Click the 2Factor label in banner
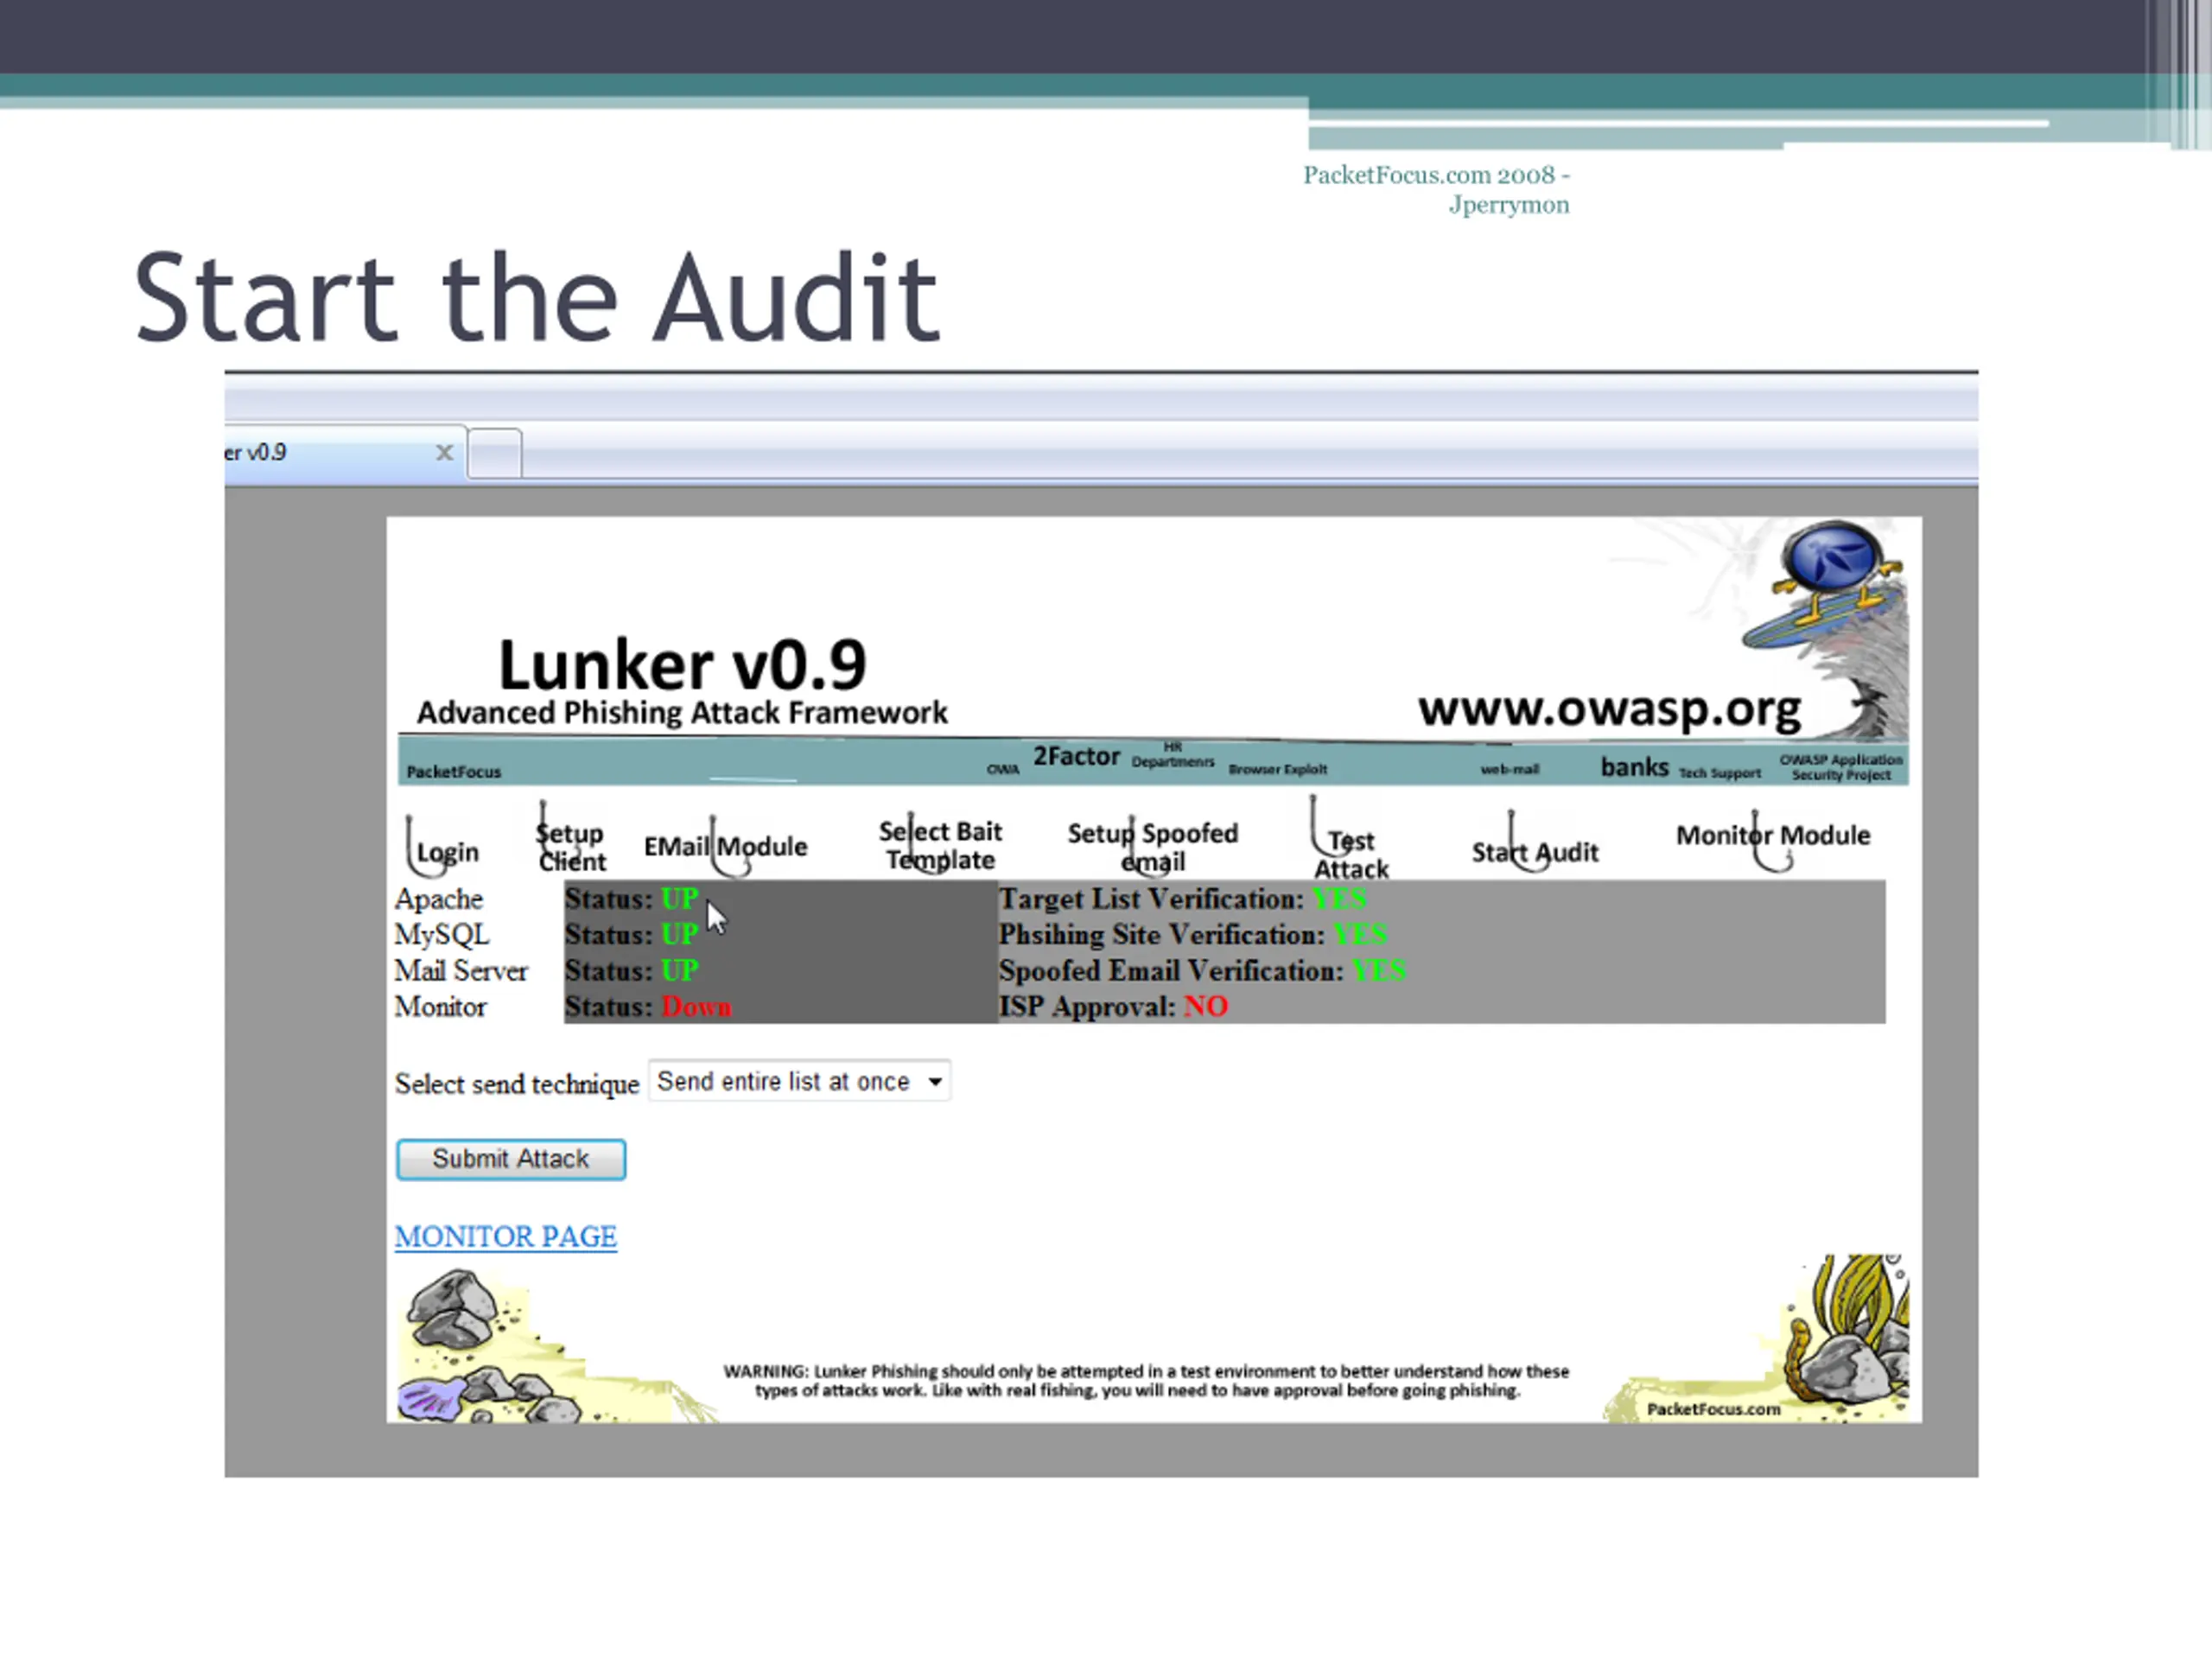 pos(1076,756)
